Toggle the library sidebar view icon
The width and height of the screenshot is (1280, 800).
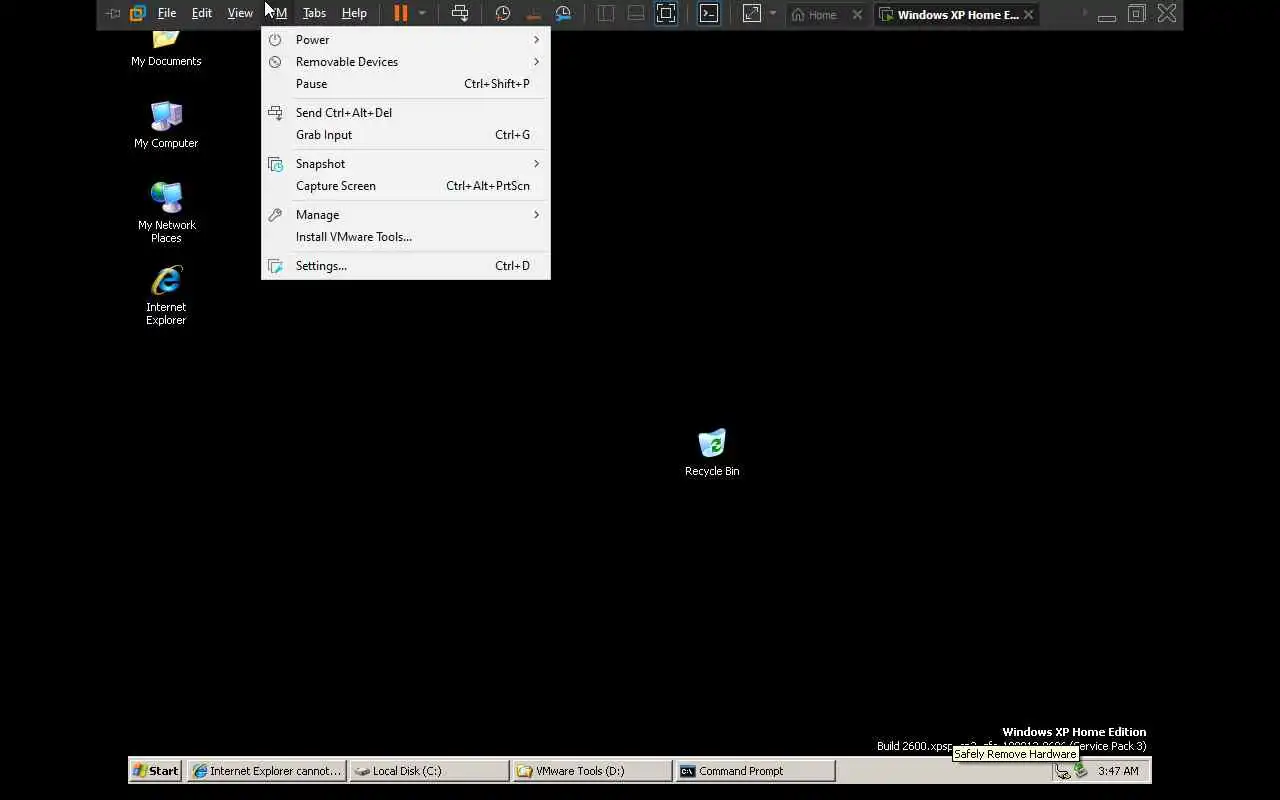606,13
